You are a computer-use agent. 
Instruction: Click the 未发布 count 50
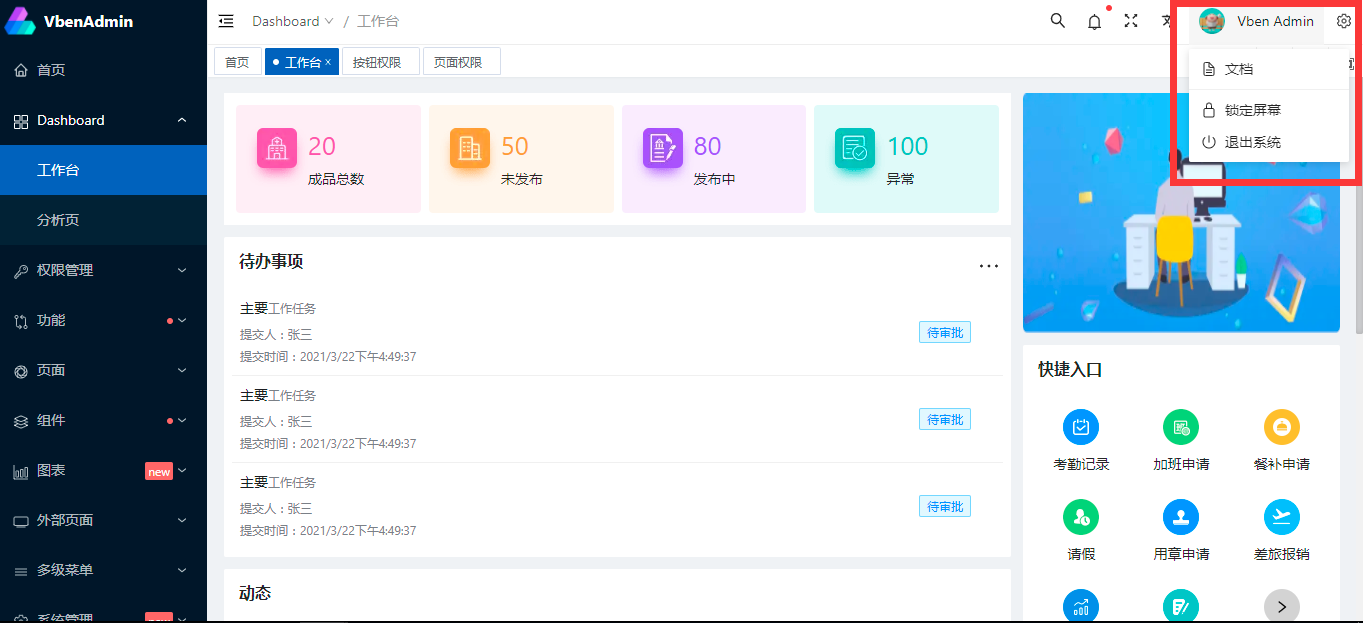(x=514, y=146)
